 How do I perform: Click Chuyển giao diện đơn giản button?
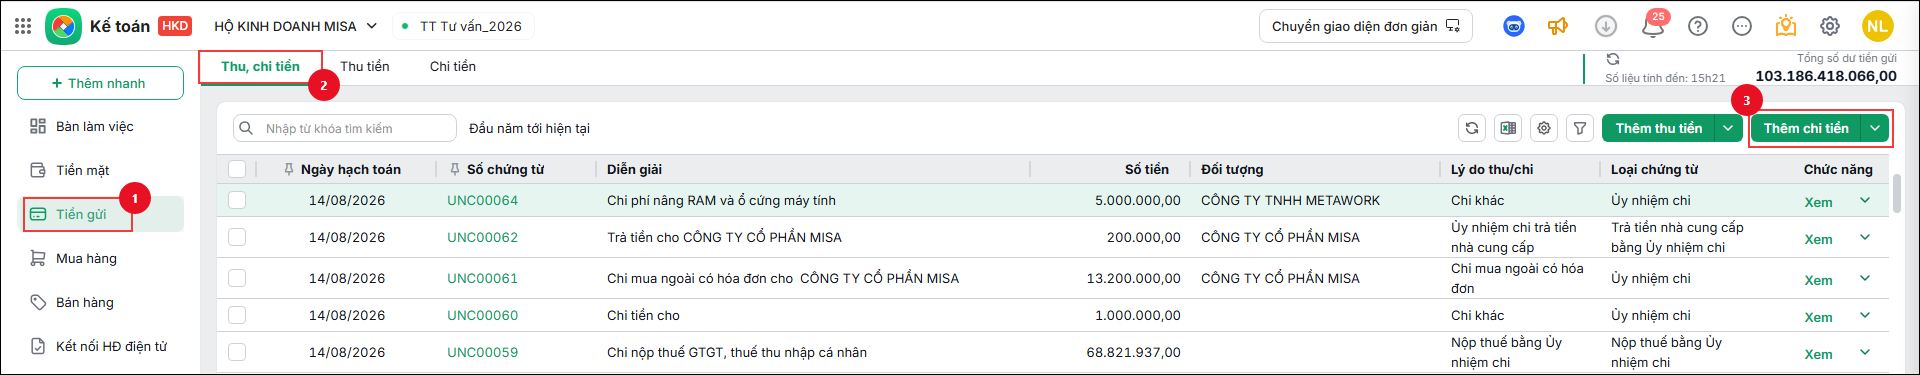pyautogui.click(x=1366, y=26)
